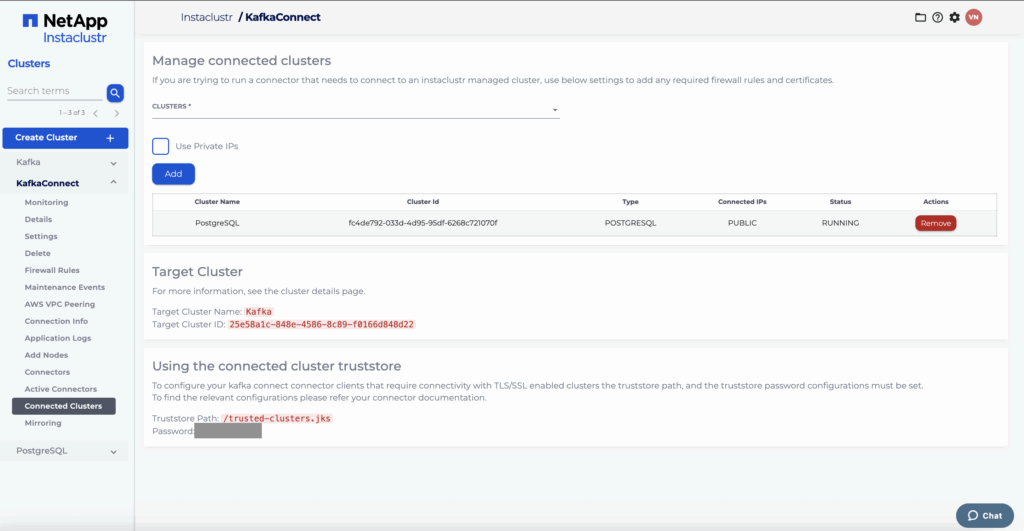This screenshot has width=1024, height=531.
Task: Click the VN user avatar
Action: [x=973, y=17]
